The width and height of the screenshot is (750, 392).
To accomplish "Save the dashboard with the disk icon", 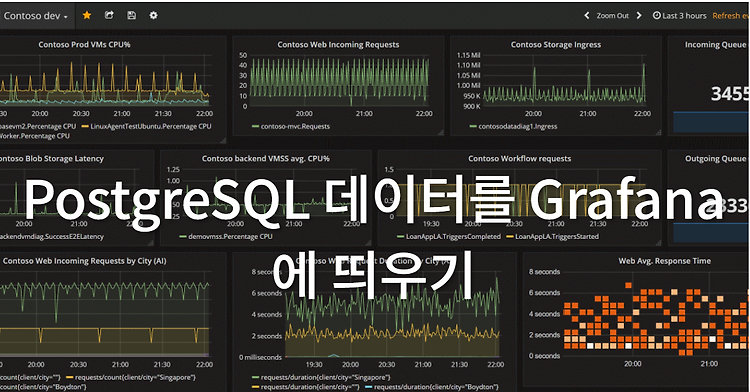I will pos(132,15).
